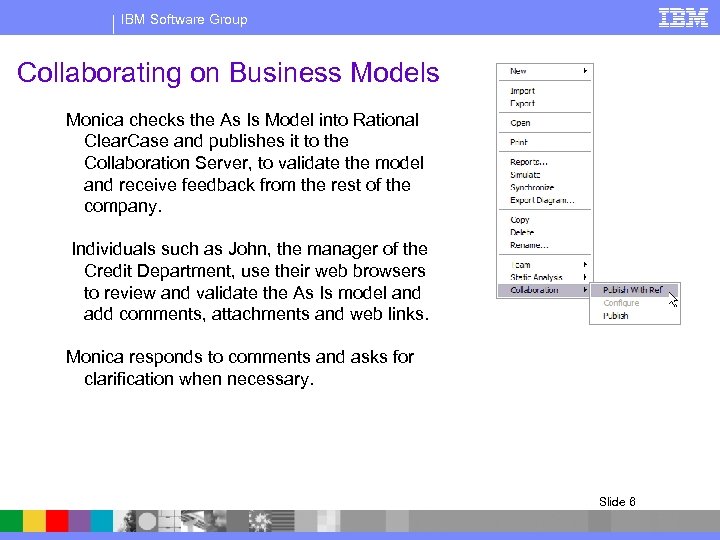This screenshot has height=540, width=720.
Task: Expand the arrow beside Collaboration
Action: [x=585, y=290]
